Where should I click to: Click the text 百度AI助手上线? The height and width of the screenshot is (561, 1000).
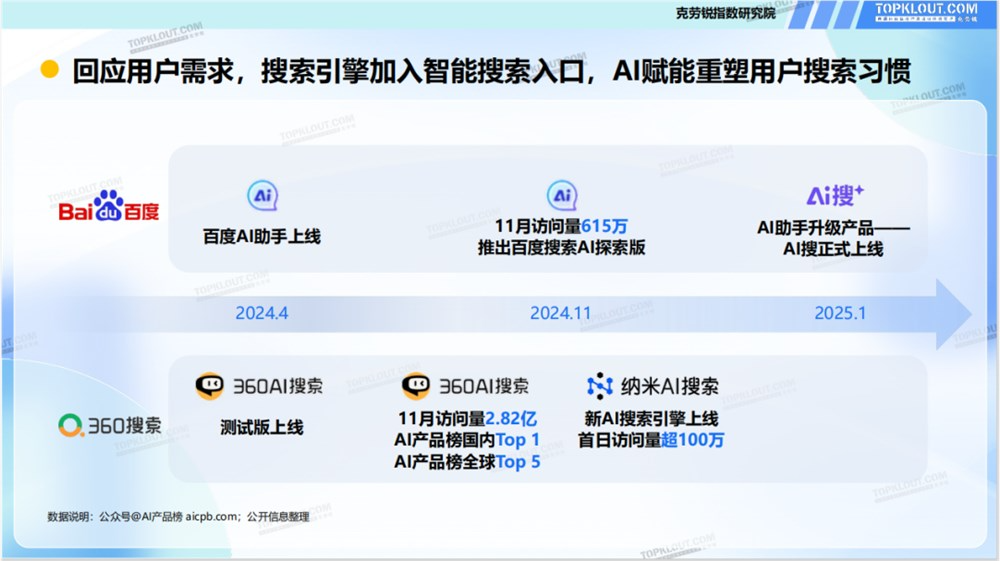click(x=261, y=237)
